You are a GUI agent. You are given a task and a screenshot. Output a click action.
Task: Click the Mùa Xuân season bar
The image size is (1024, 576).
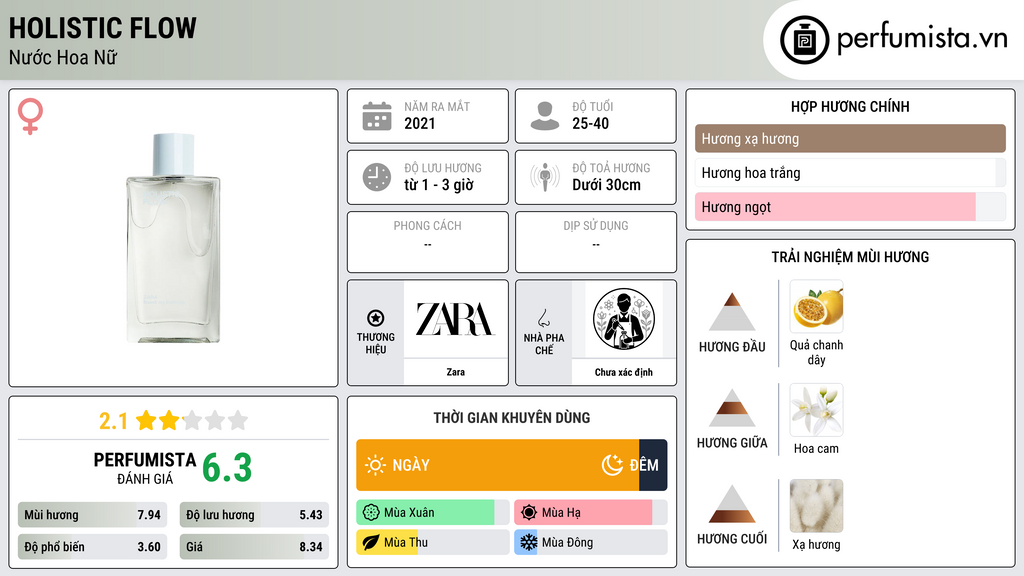pos(432,513)
